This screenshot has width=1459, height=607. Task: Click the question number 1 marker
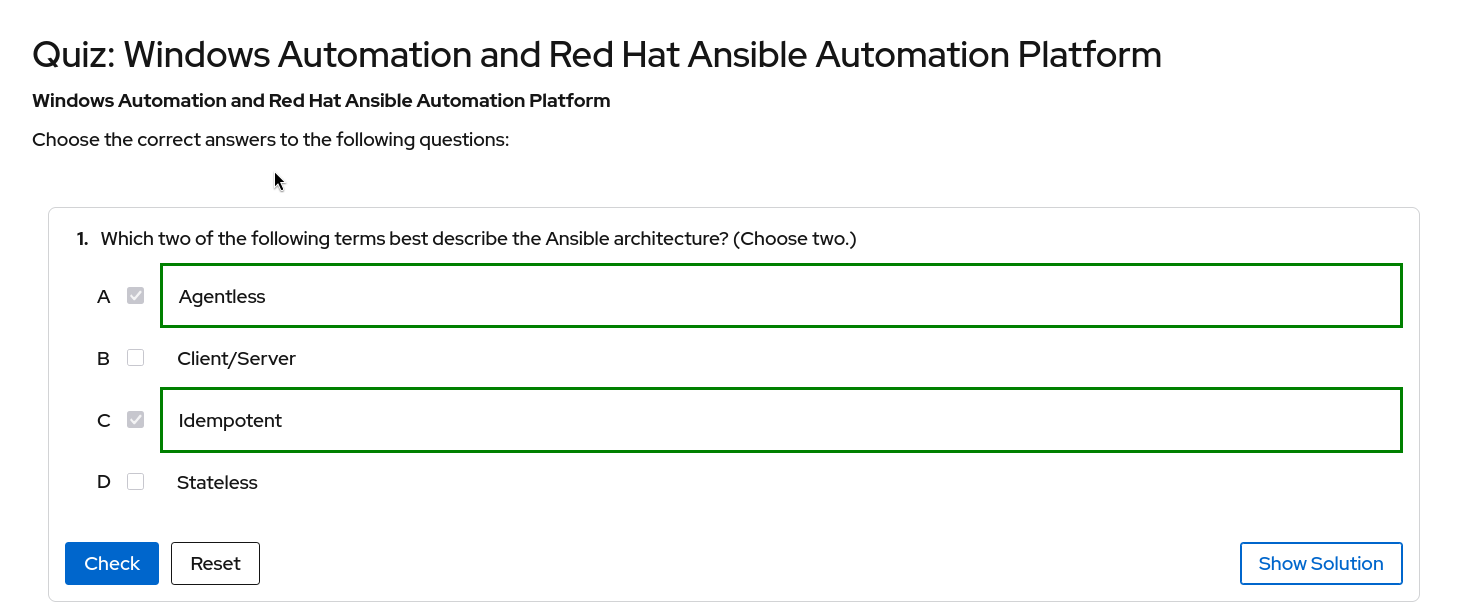coord(82,239)
